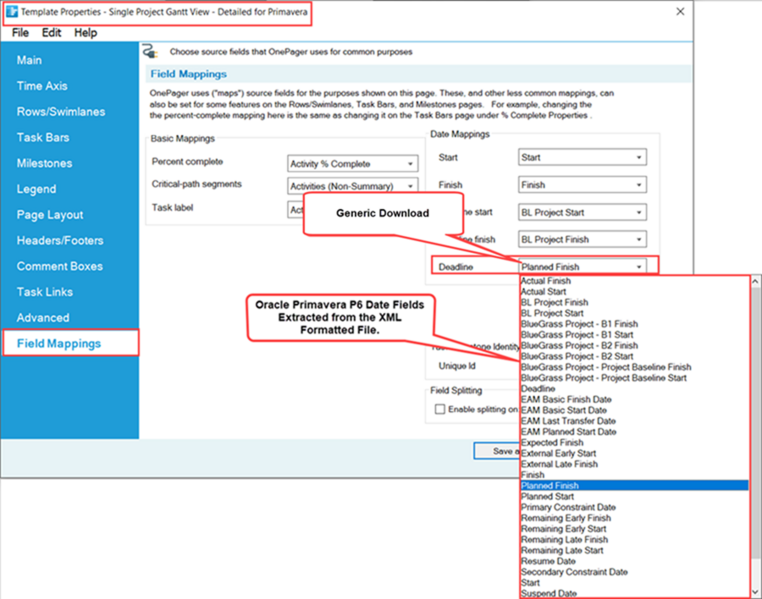
Task: Open the Percent complete dropdown
Action: click(x=352, y=164)
